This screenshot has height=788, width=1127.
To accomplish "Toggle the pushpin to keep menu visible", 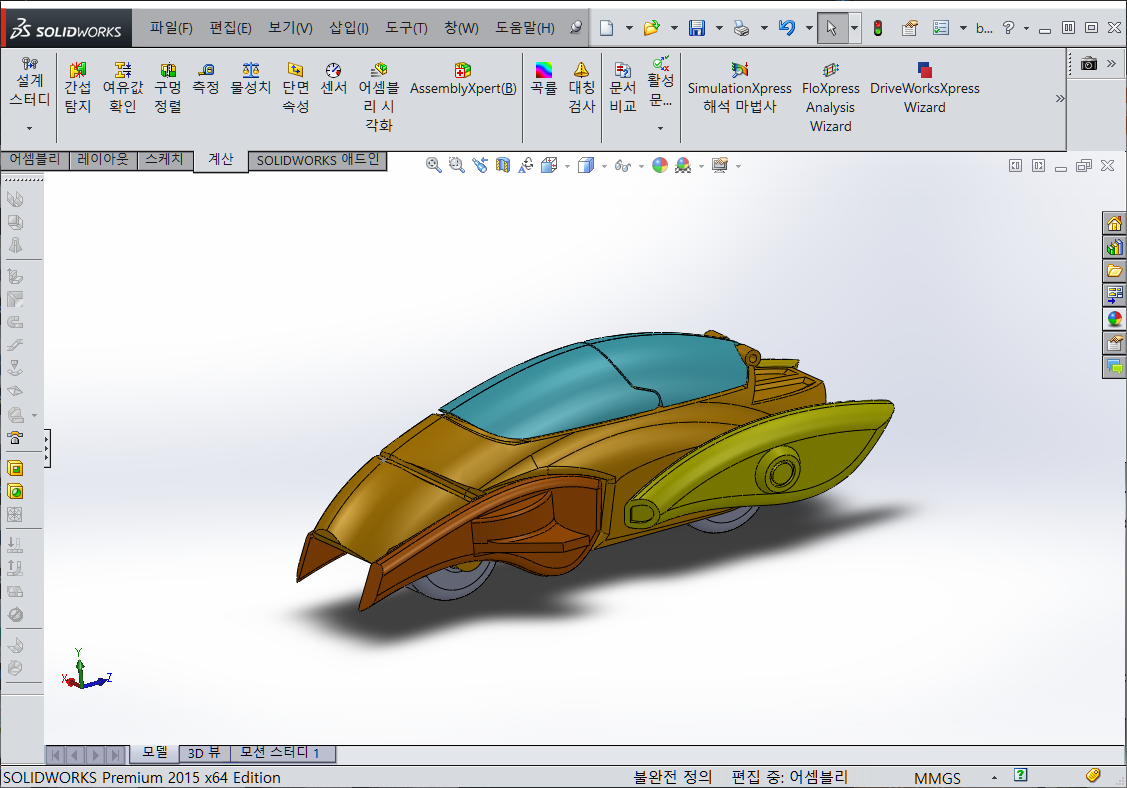I will [x=576, y=27].
